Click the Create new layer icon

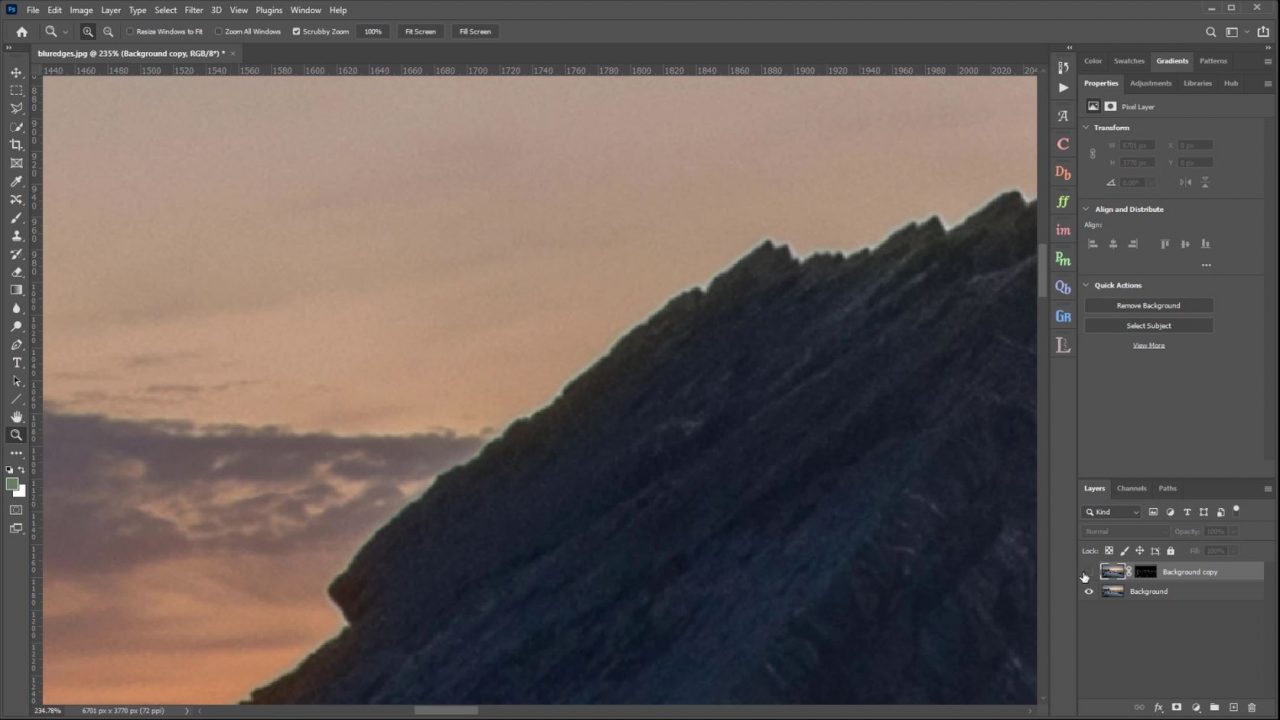click(1233, 707)
